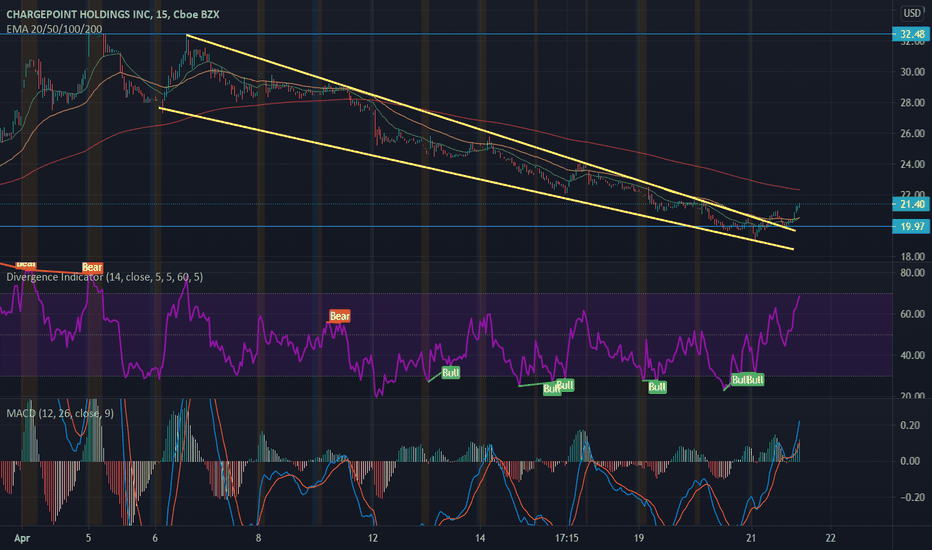Screen dimensions: 932x550
Task: Click the 60.00 RSI scale value
Action: [912, 314]
